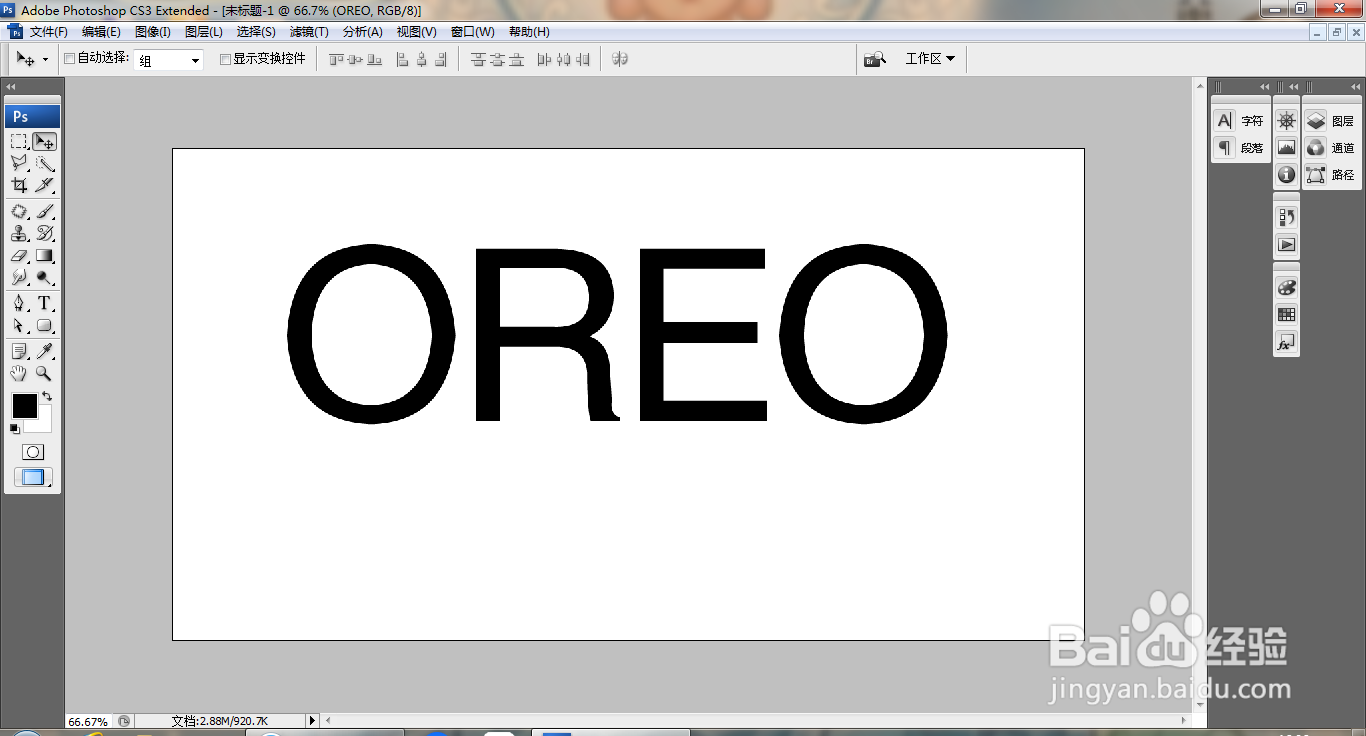Enable the 自动选择 checkbox
The width and height of the screenshot is (1366, 736).
(x=70, y=59)
